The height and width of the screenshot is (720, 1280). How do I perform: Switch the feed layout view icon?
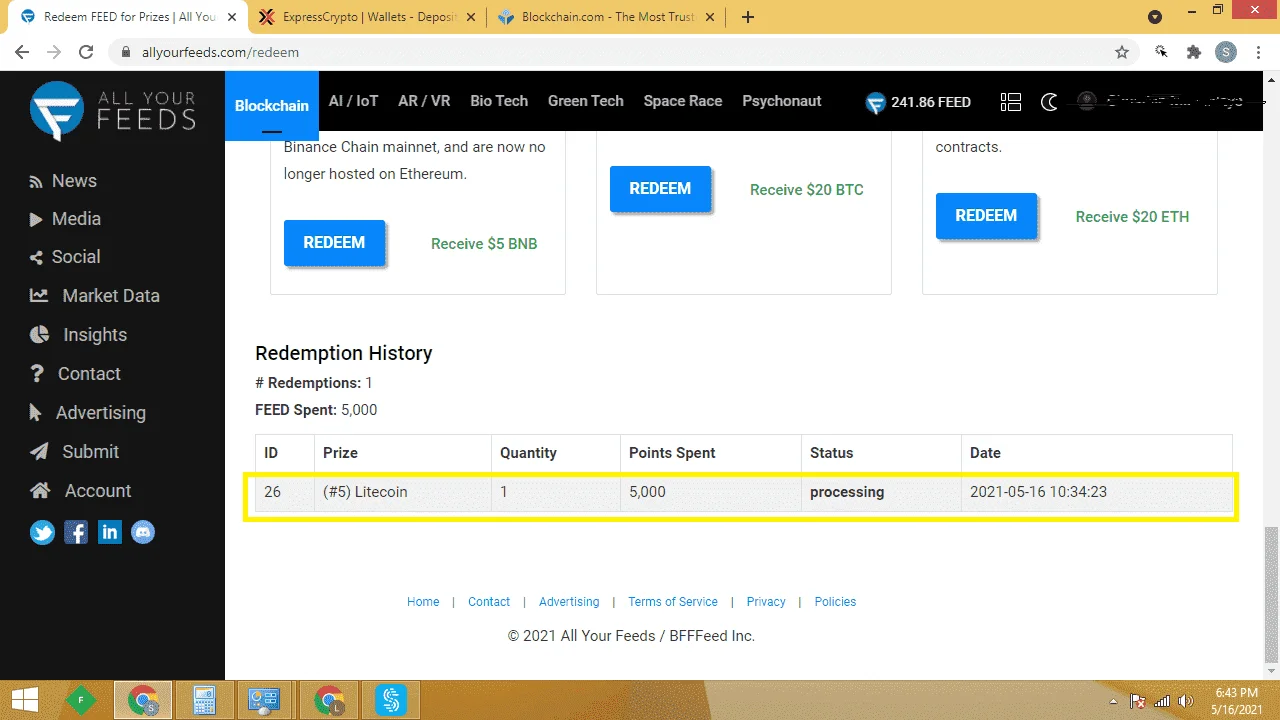pos(1011,102)
